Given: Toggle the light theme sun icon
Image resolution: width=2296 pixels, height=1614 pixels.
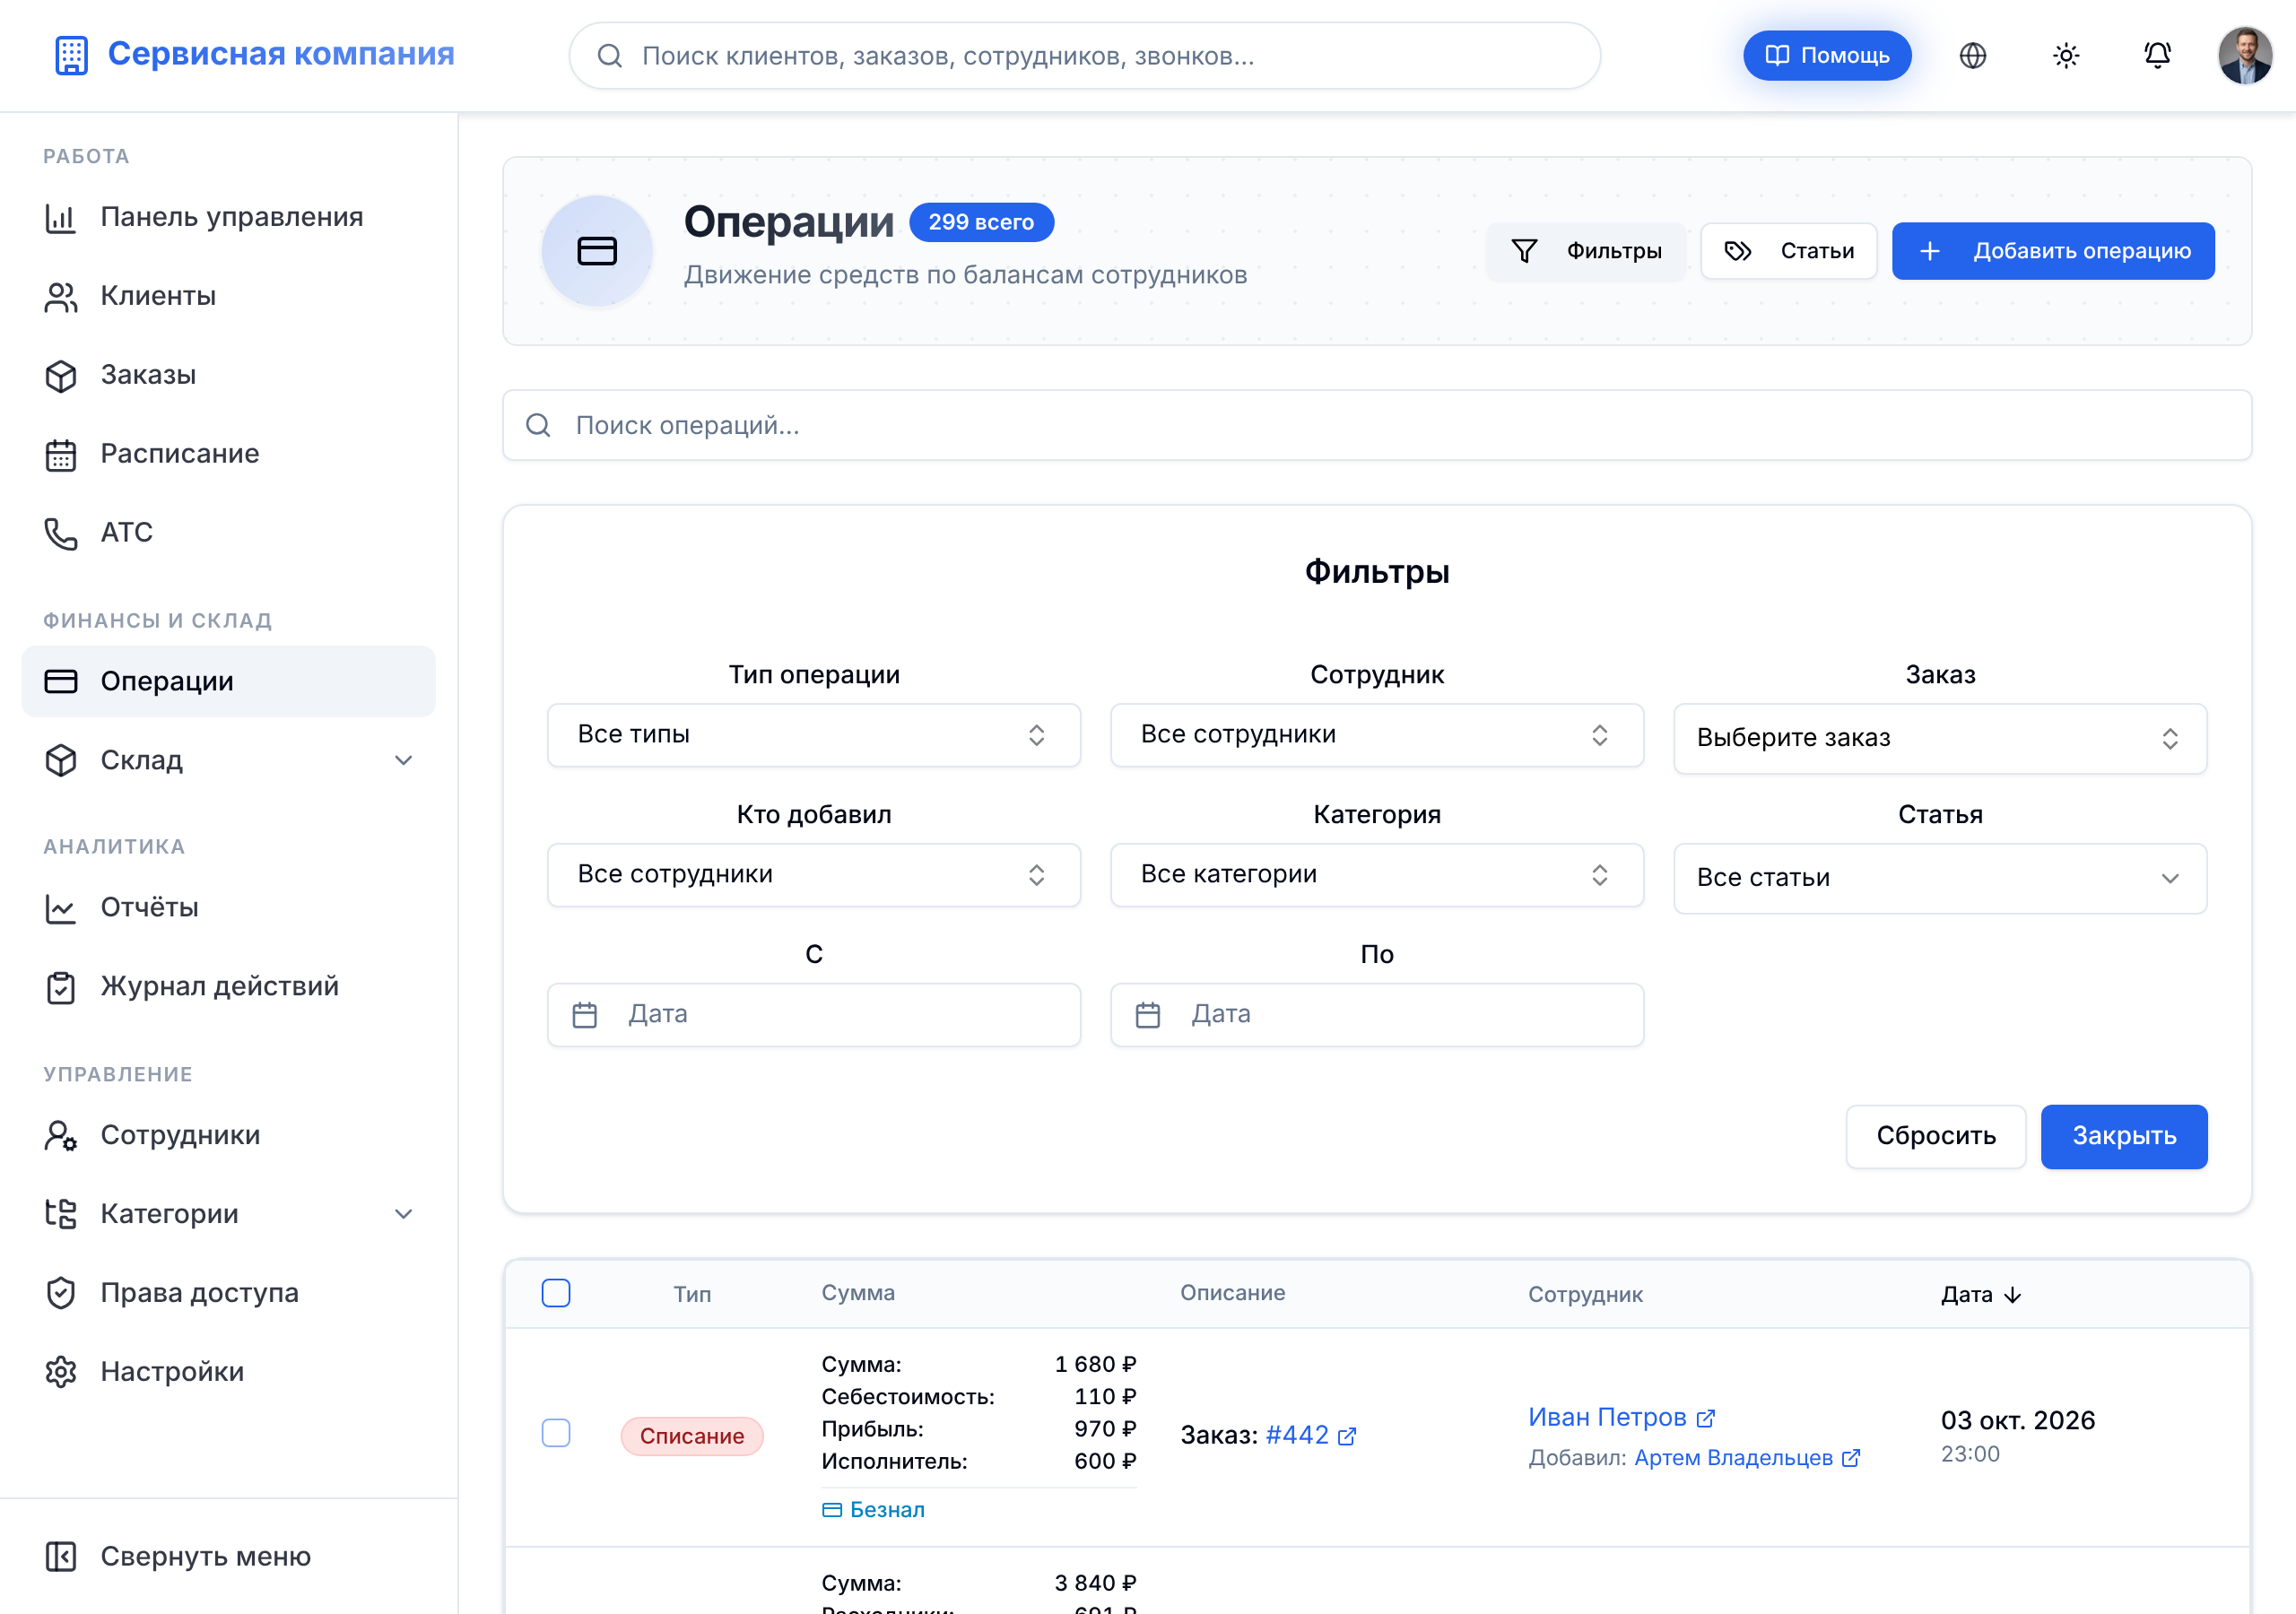Looking at the screenshot, I should pos(2065,56).
